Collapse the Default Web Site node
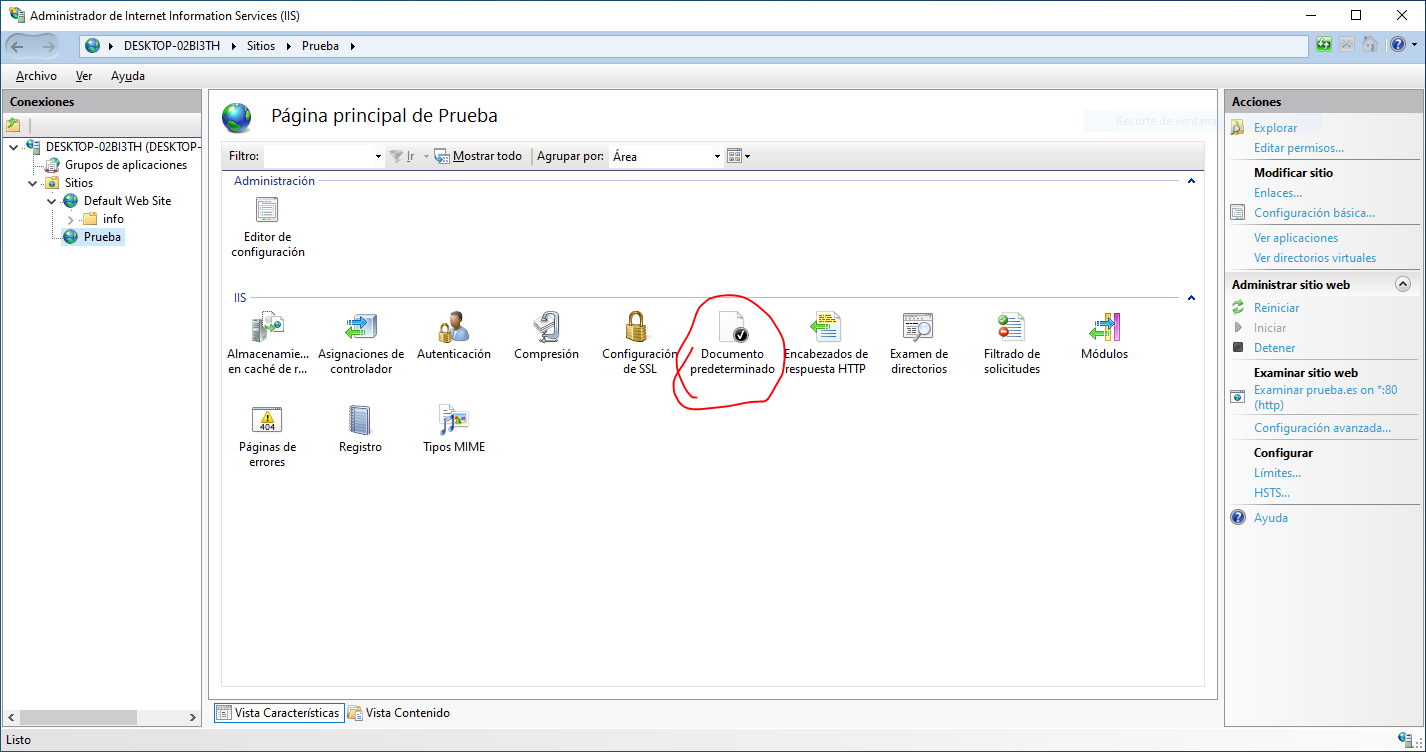This screenshot has width=1426, height=752. 51,201
